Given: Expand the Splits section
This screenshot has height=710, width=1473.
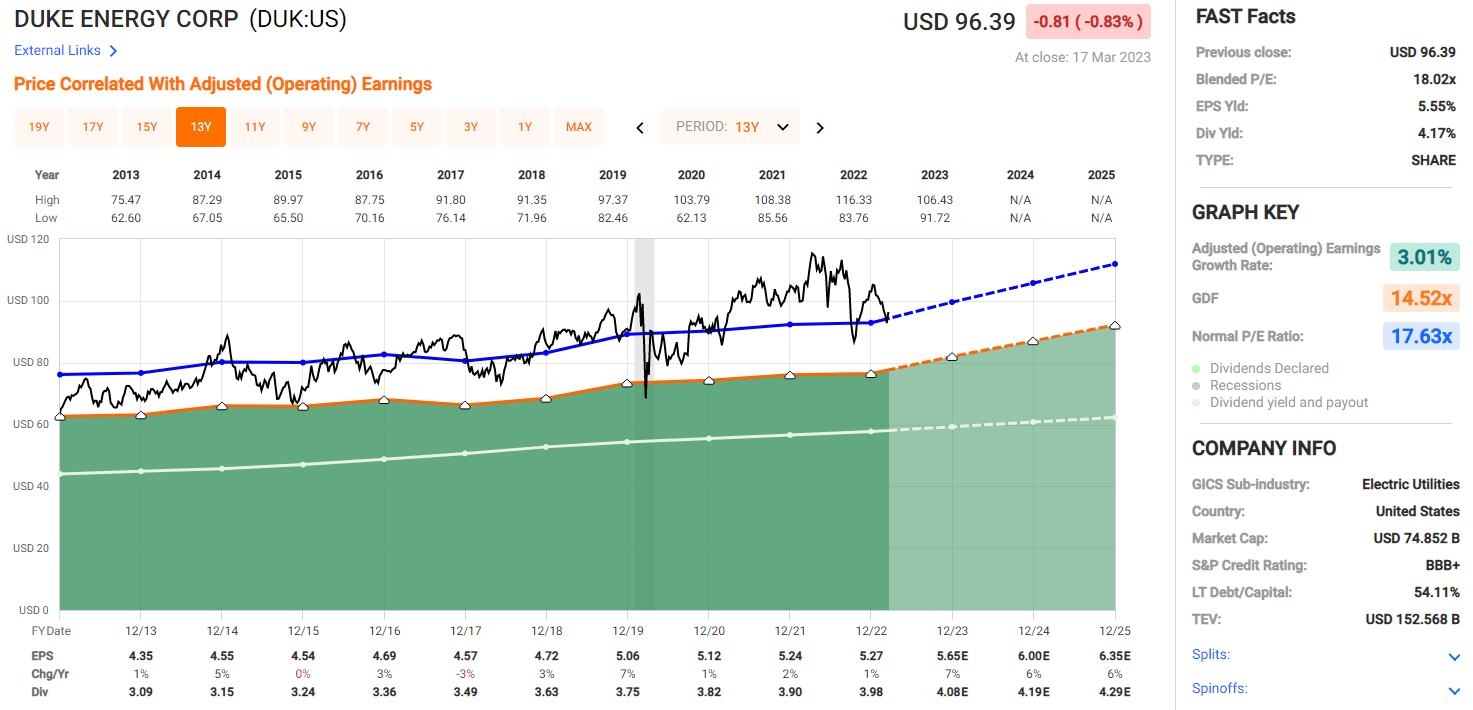Looking at the screenshot, I should pyautogui.click(x=1454, y=657).
